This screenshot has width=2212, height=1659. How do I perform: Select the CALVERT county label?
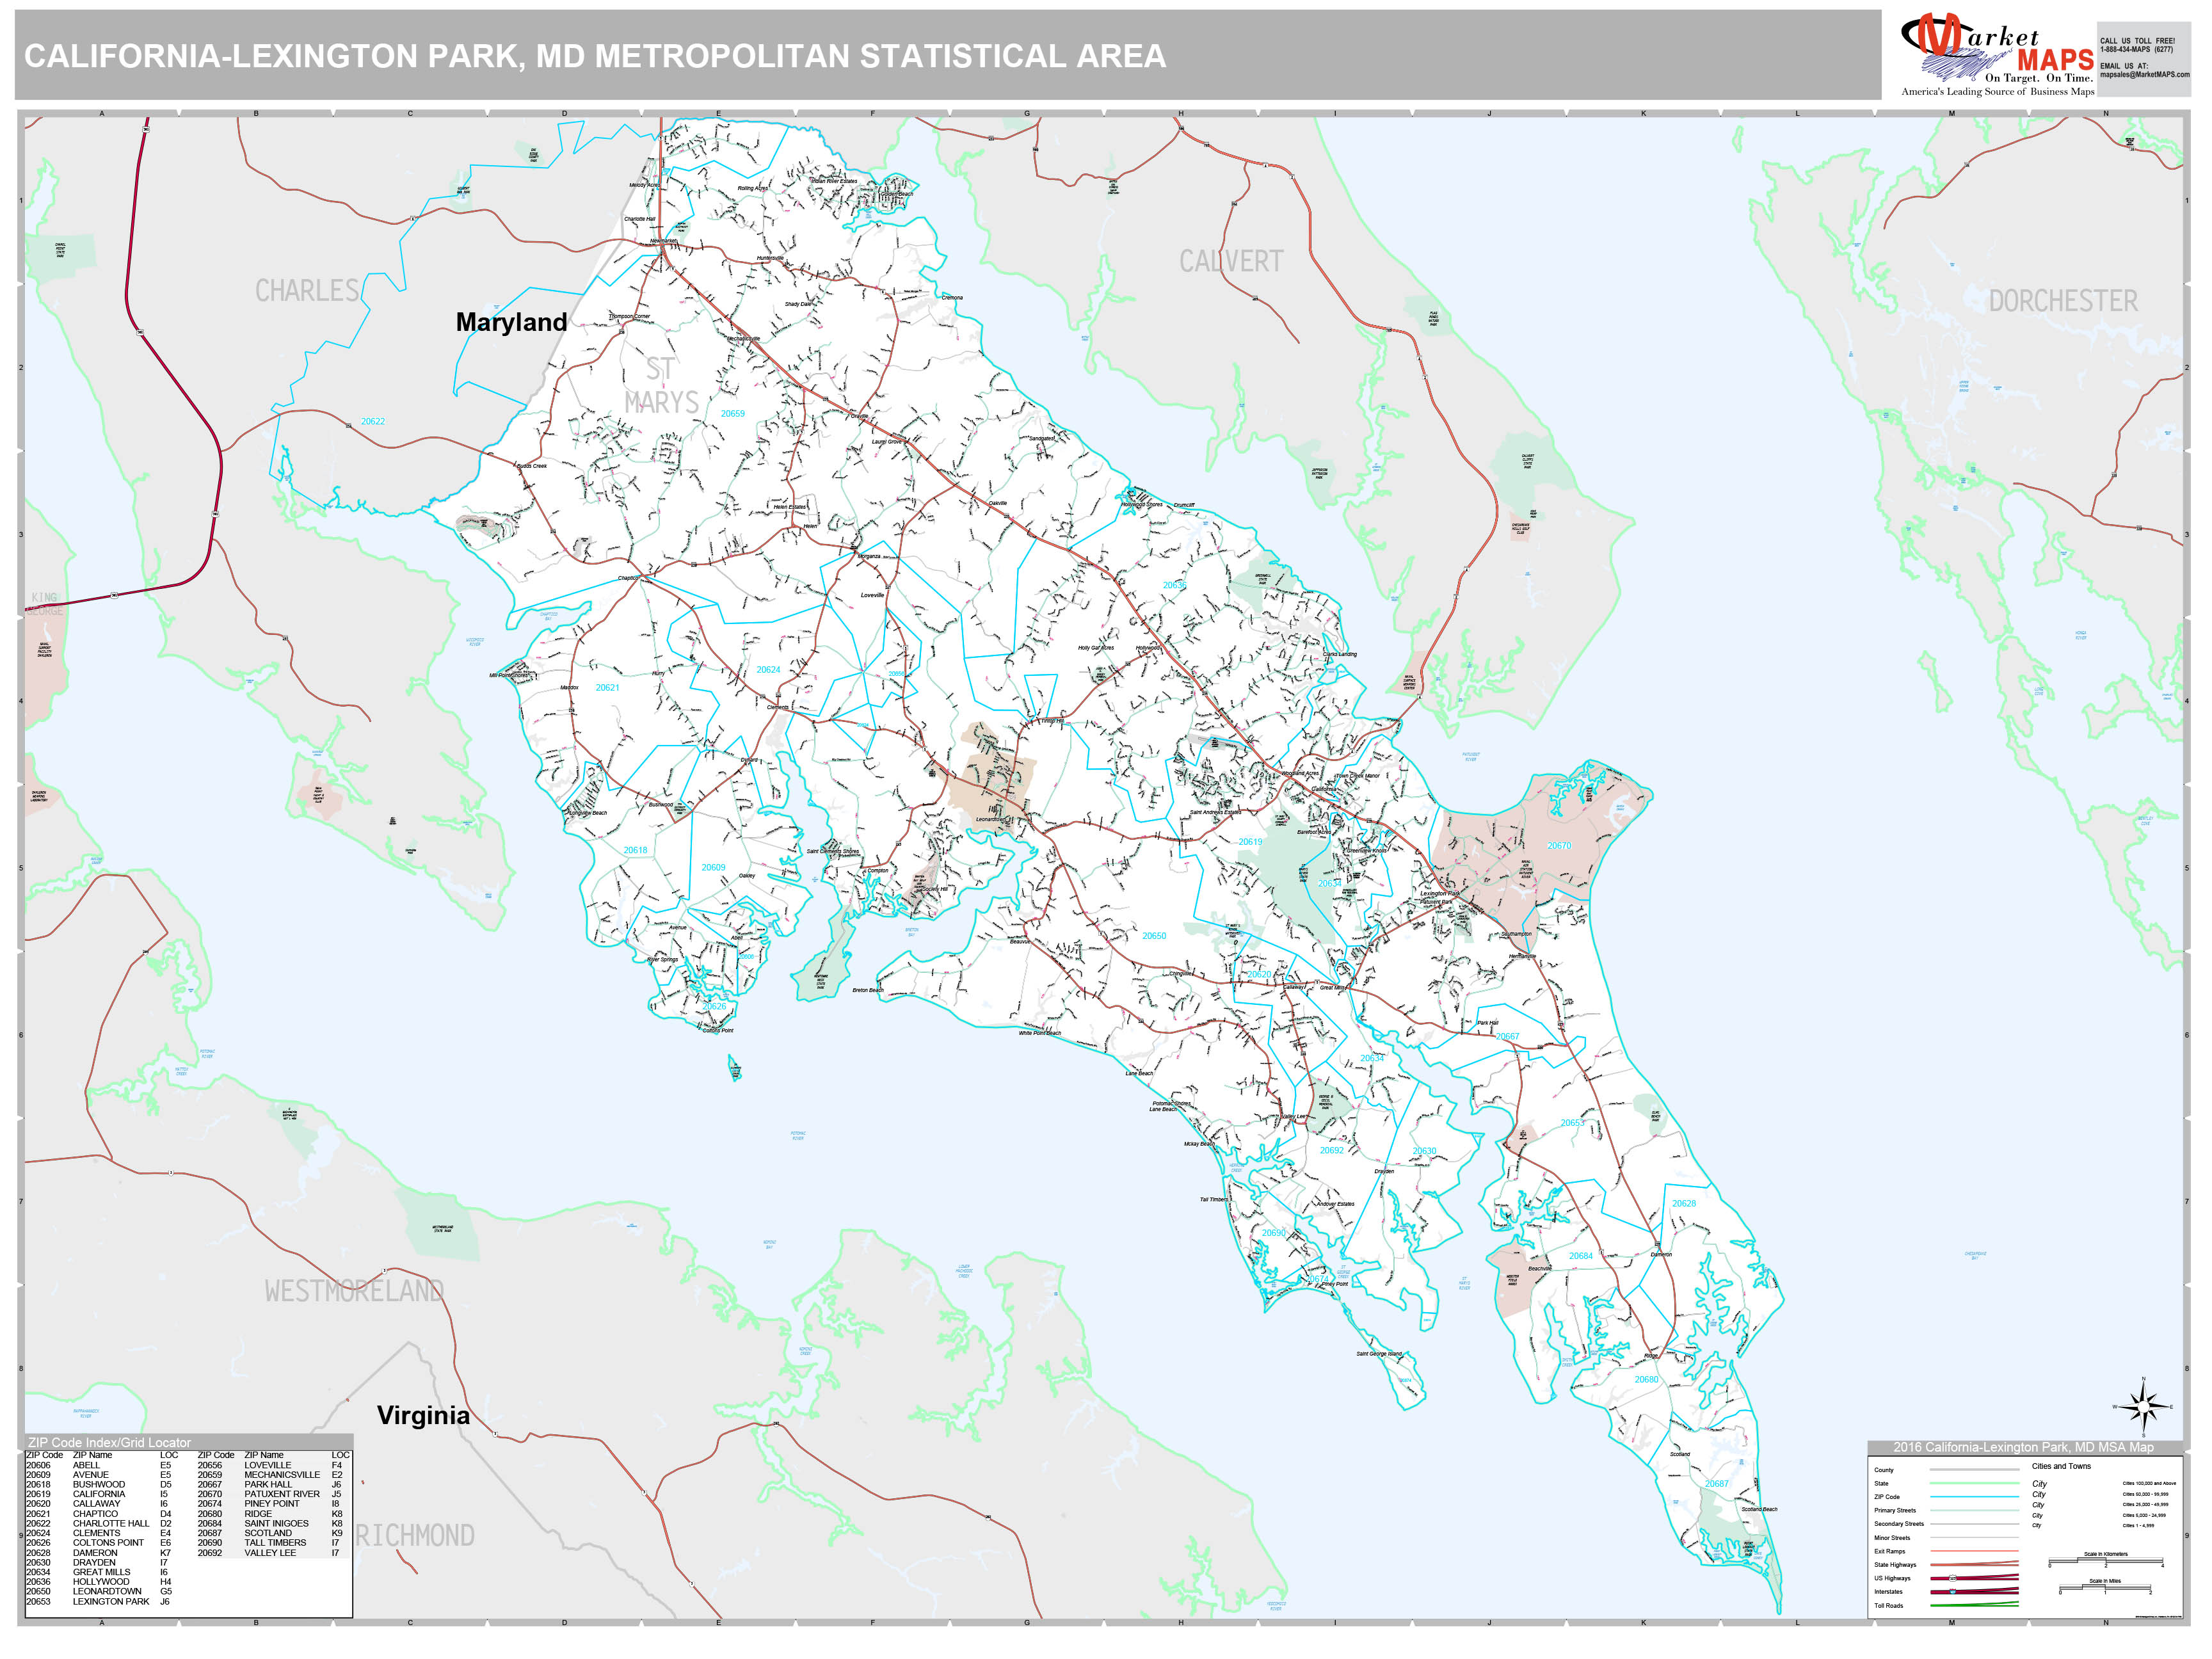click(x=1232, y=260)
